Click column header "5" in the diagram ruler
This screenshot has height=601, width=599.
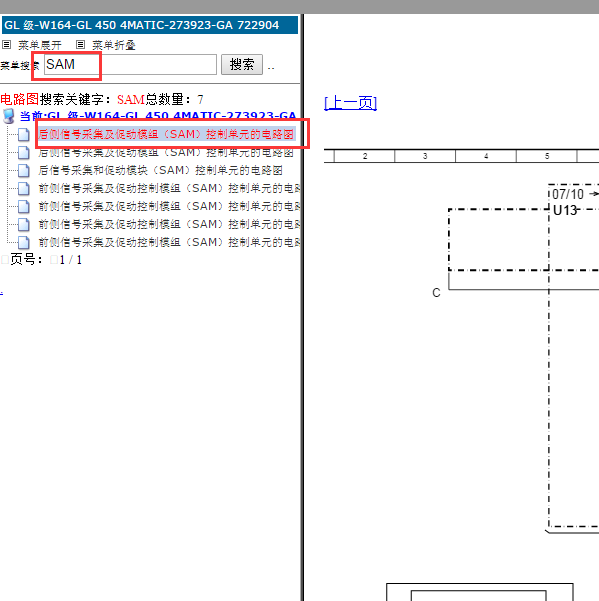coord(547,156)
